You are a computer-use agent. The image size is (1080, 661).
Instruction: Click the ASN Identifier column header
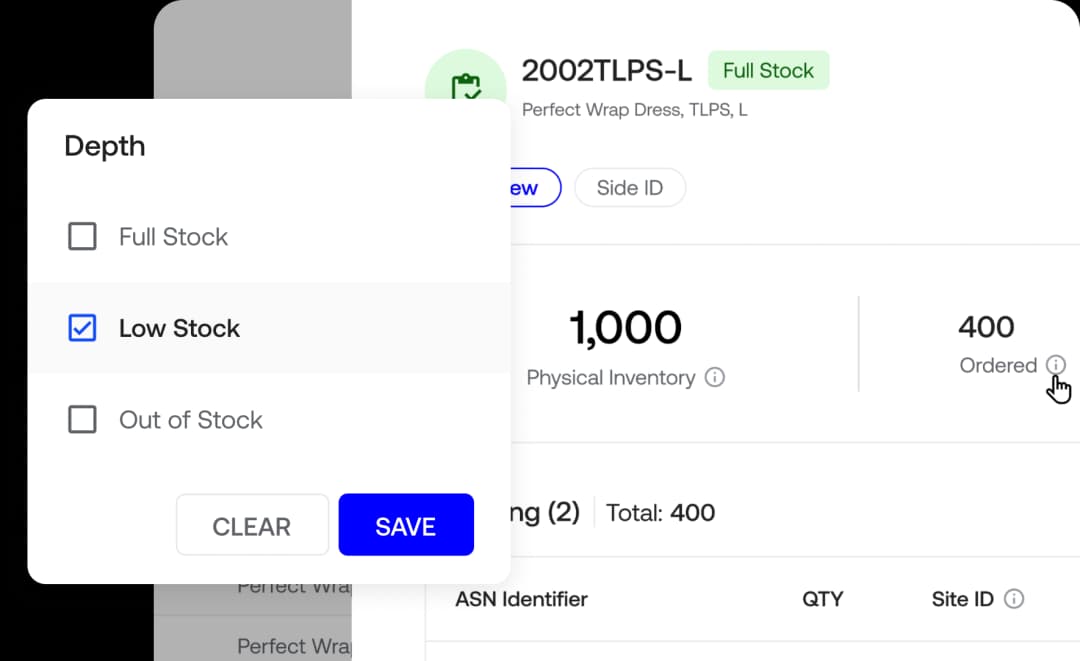[521, 599]
